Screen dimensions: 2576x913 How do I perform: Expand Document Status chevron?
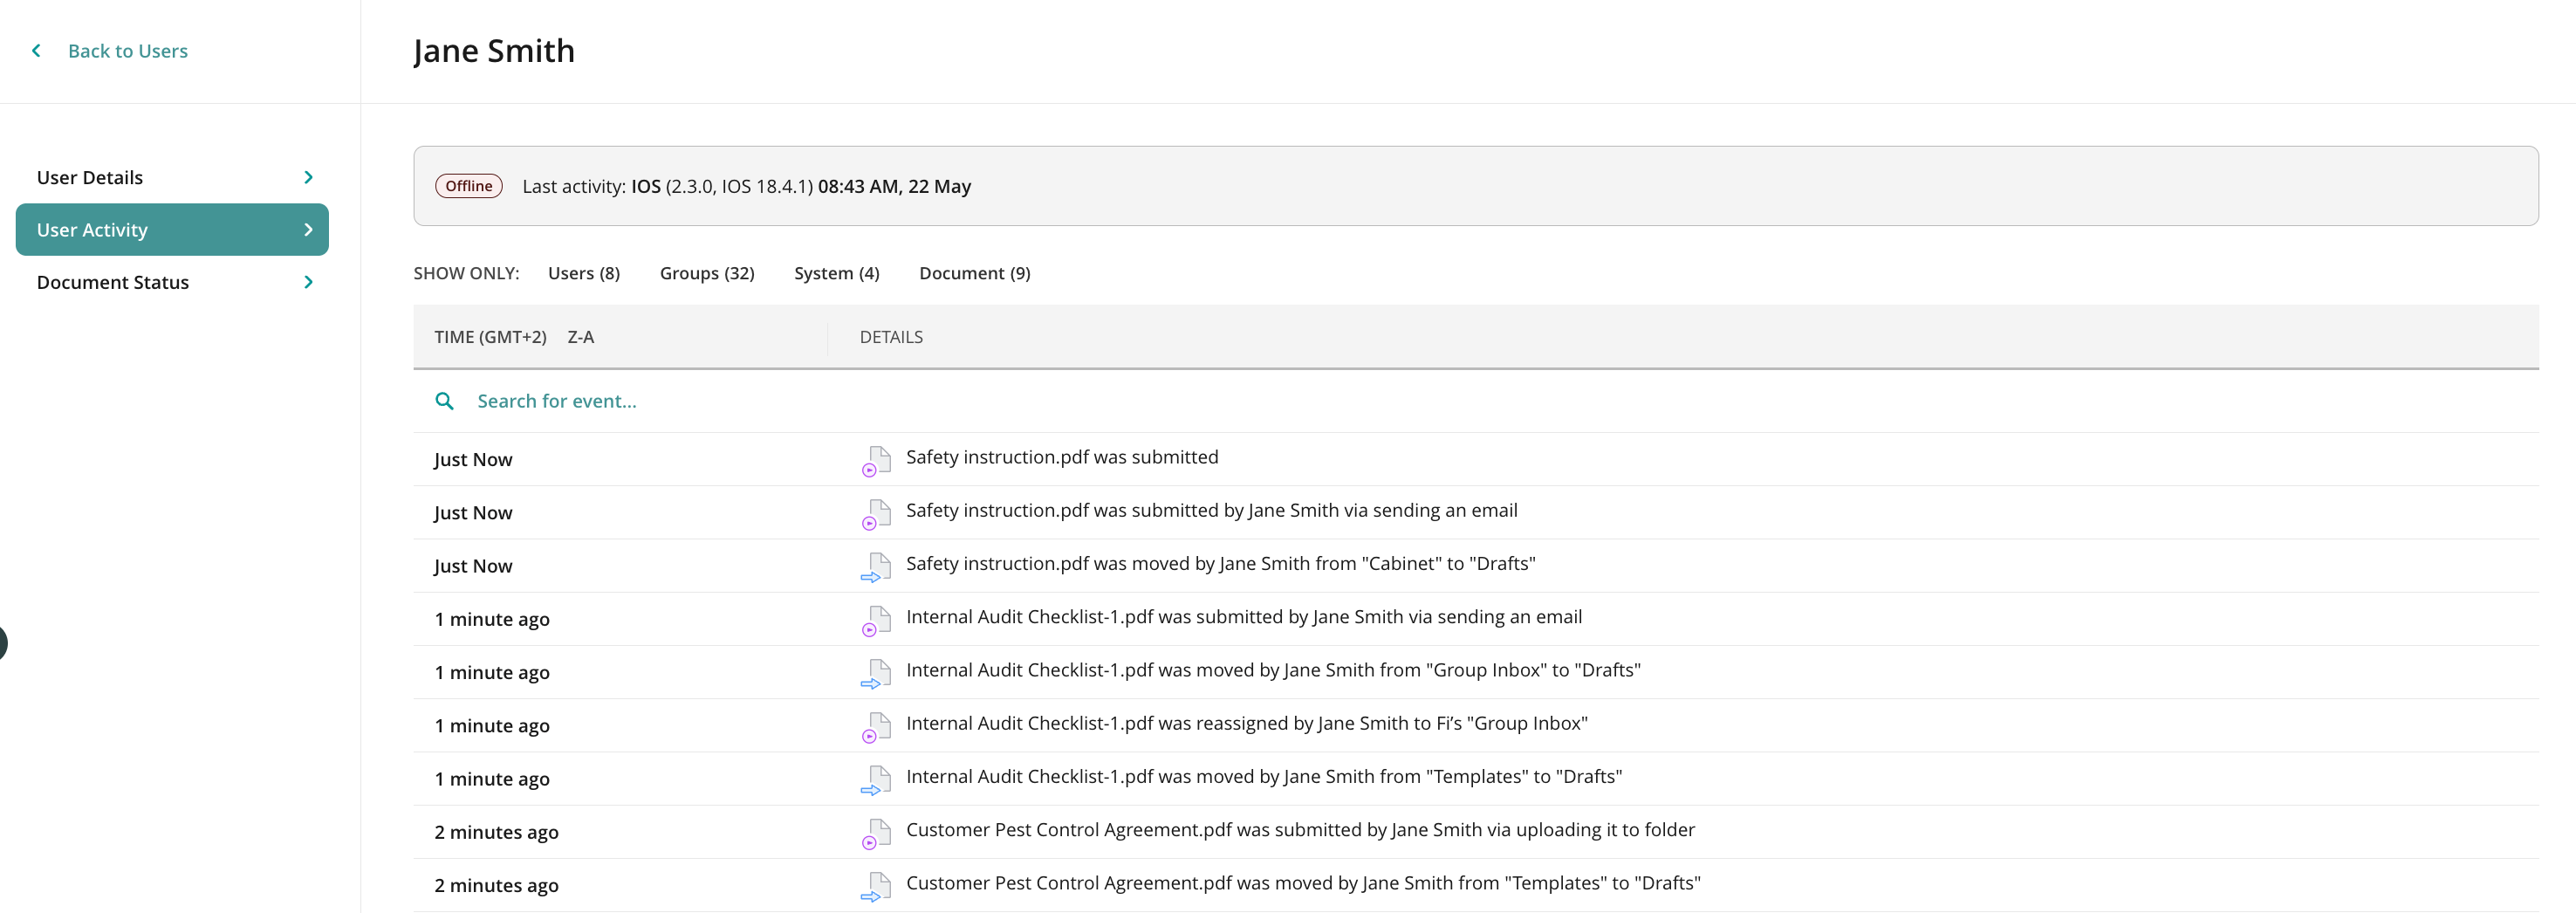tap(308, 283)
